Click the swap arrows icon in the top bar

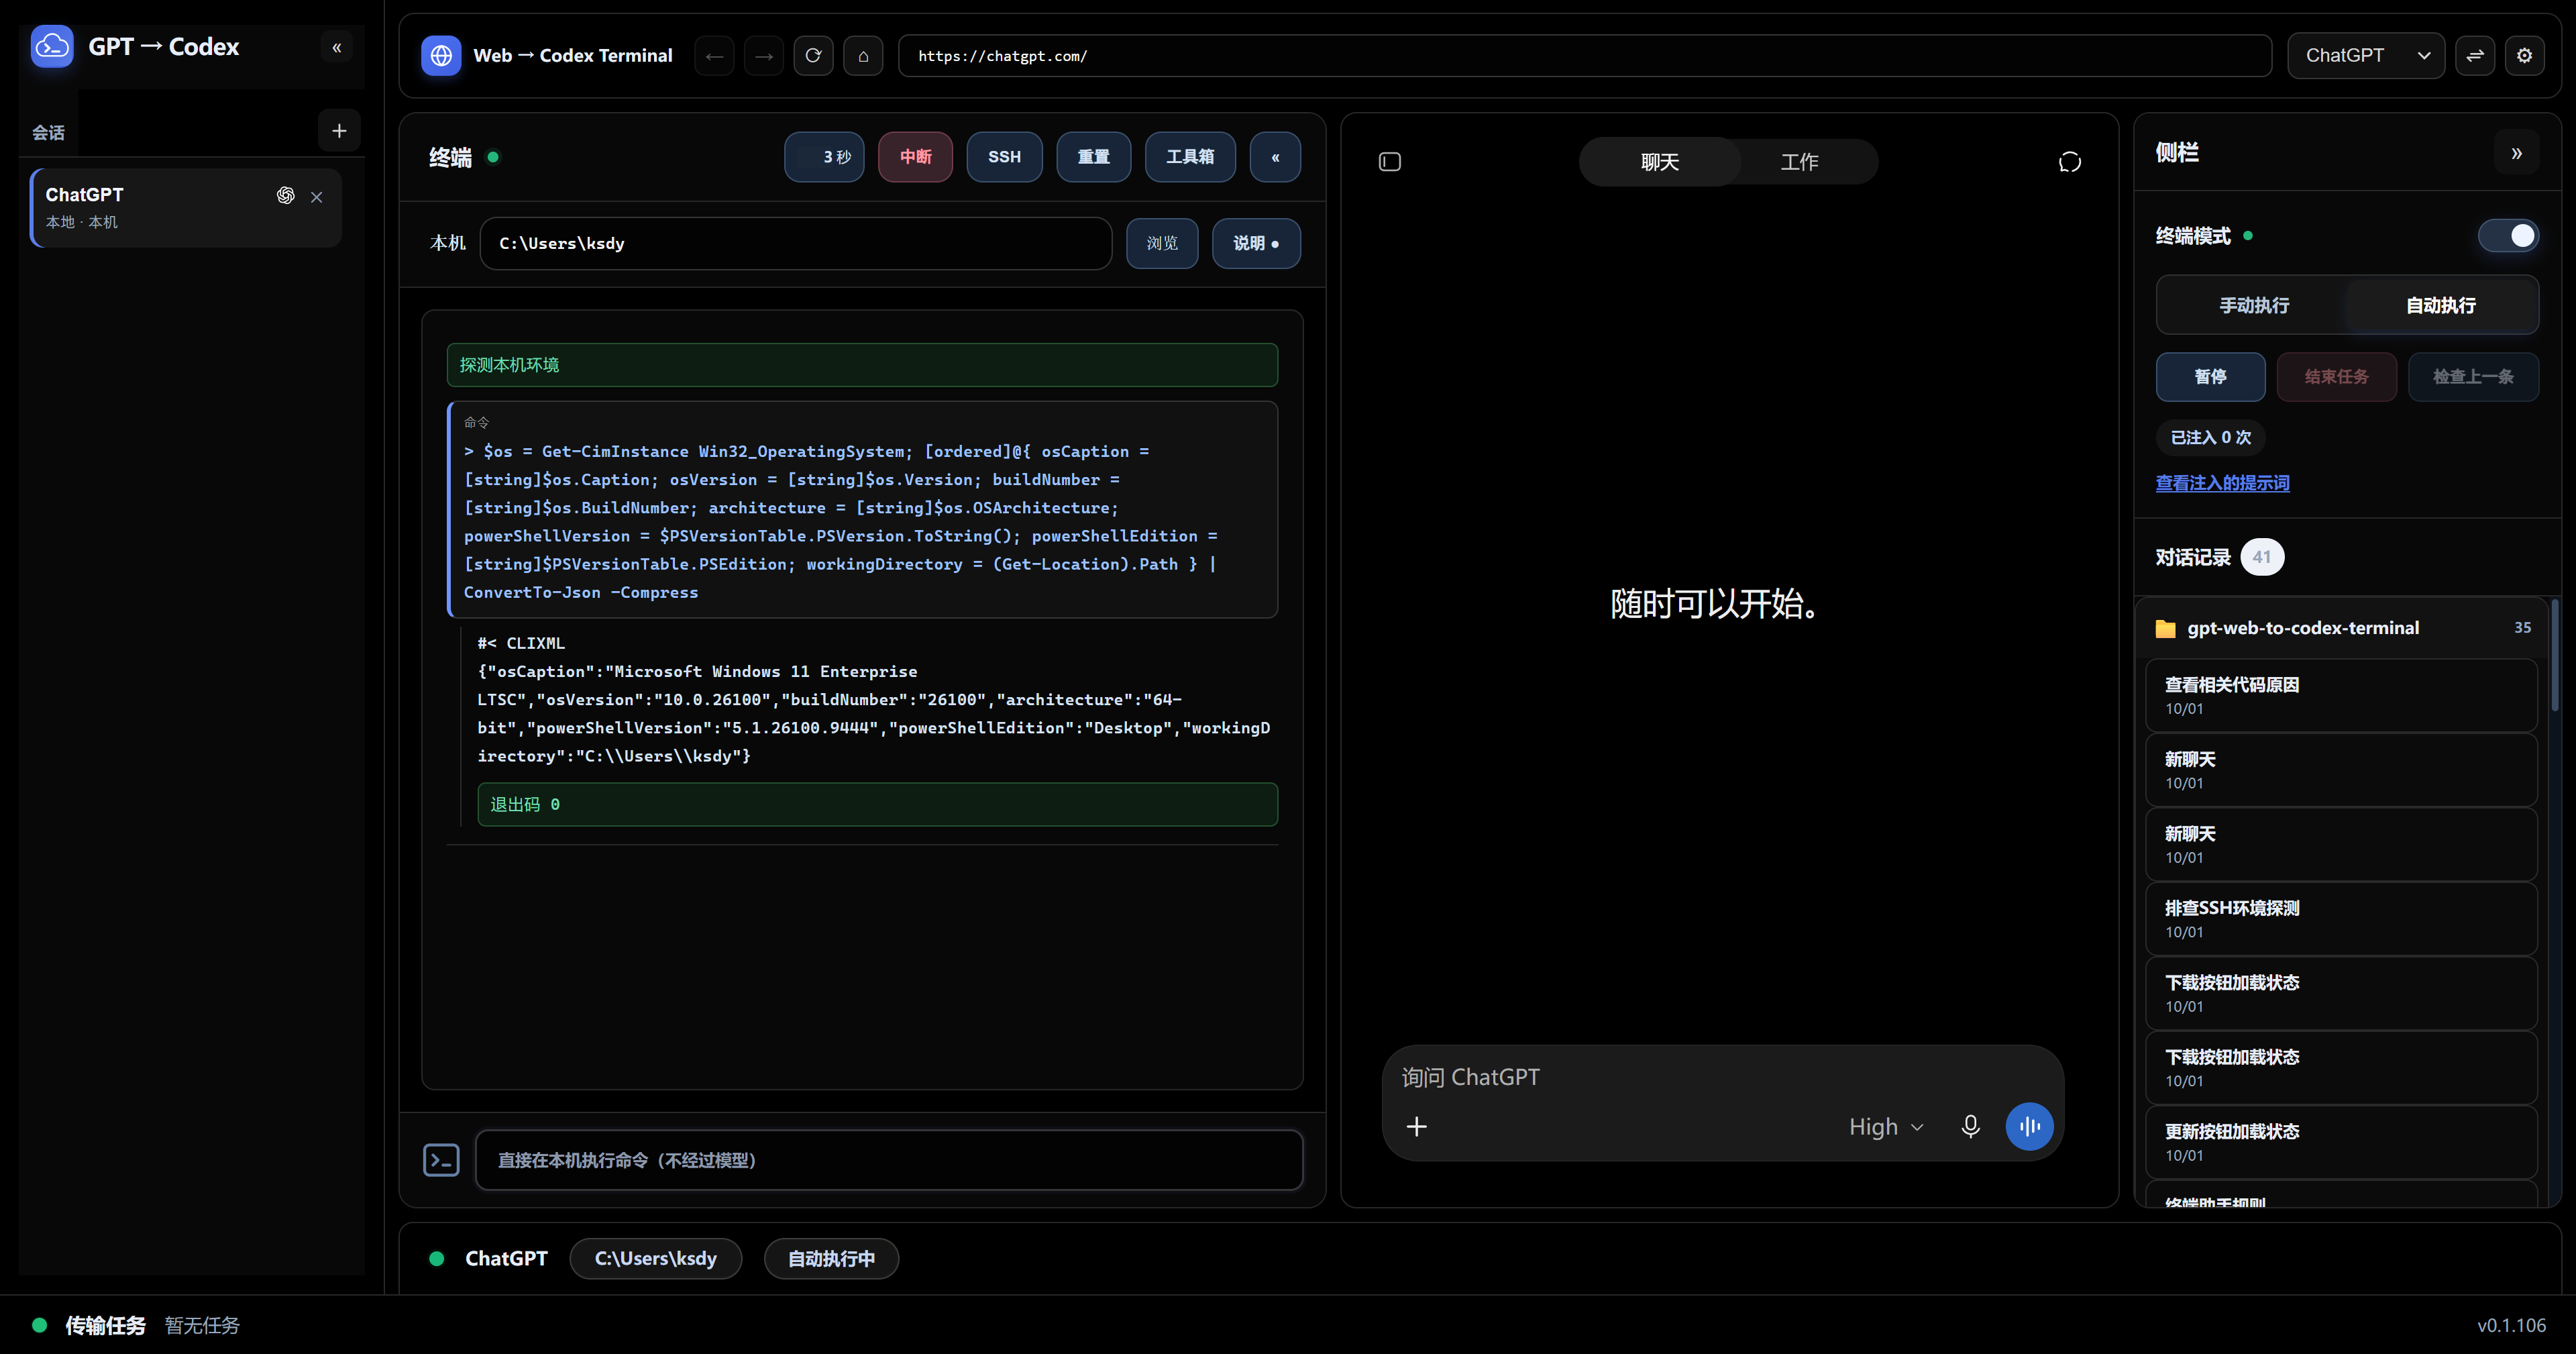[2475, 56]
